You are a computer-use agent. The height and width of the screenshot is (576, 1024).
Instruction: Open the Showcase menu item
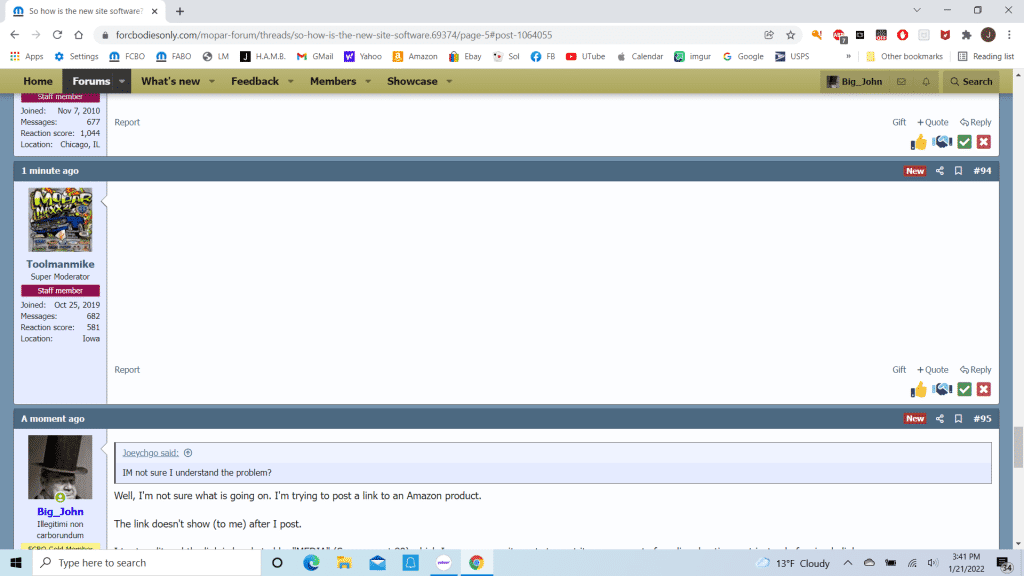[413, 82]
